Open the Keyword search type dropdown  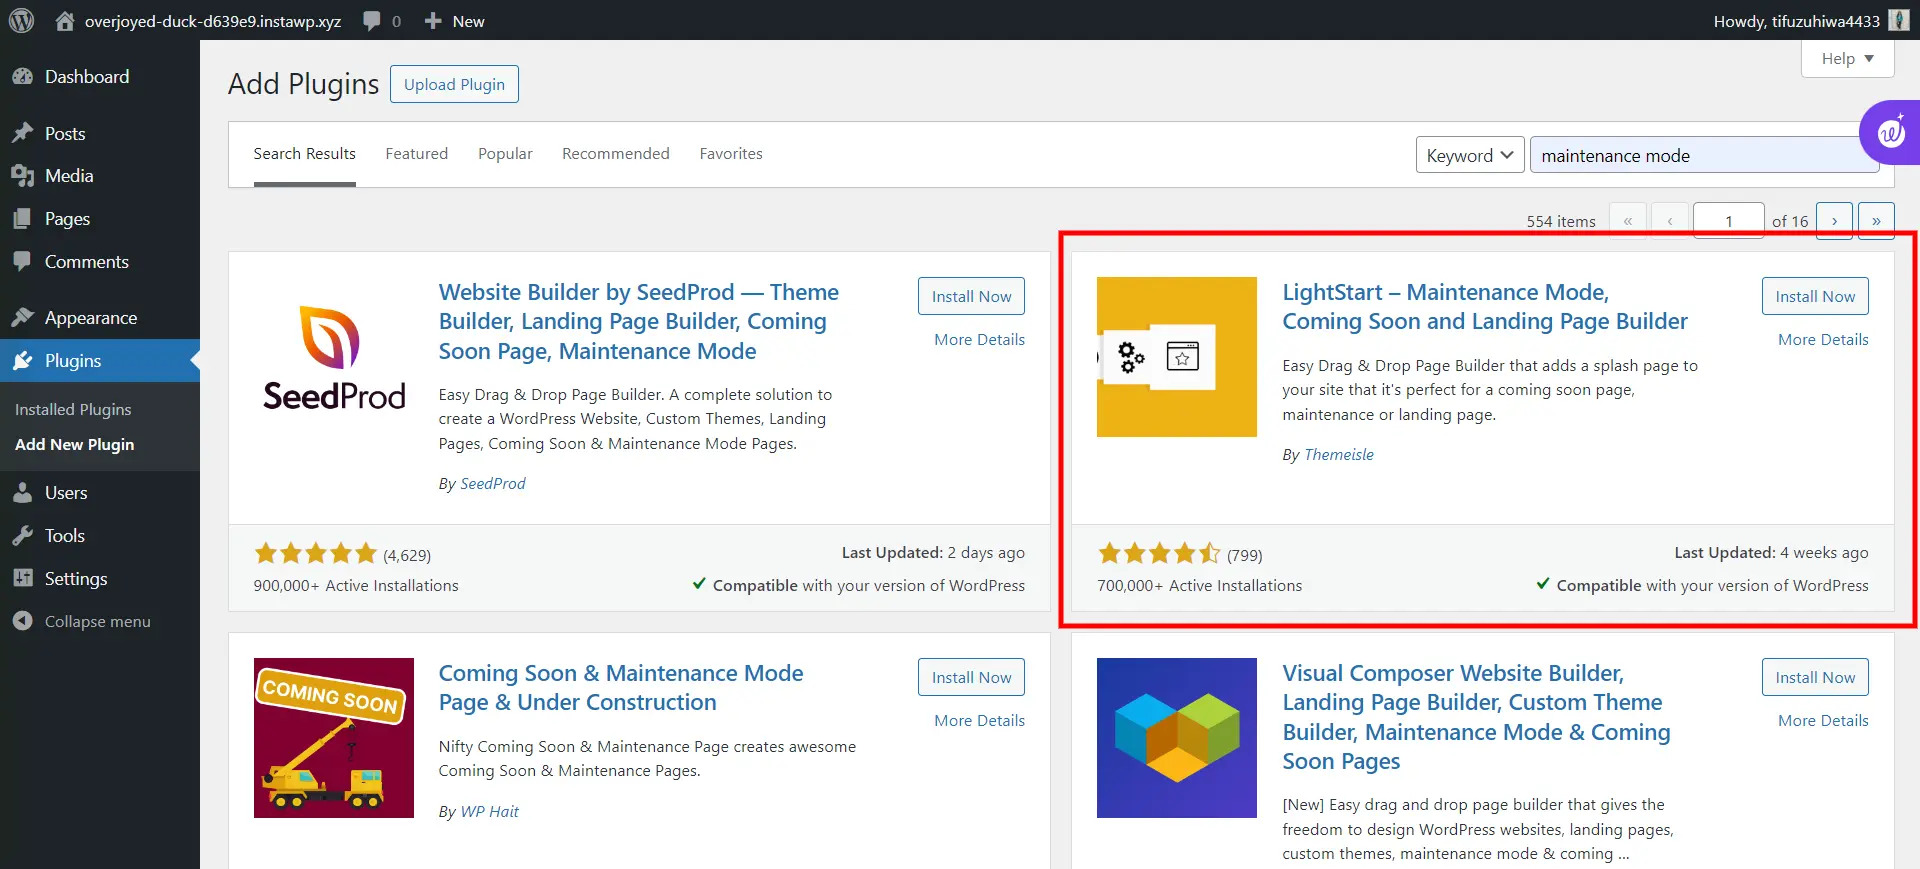pos(1470,155)
